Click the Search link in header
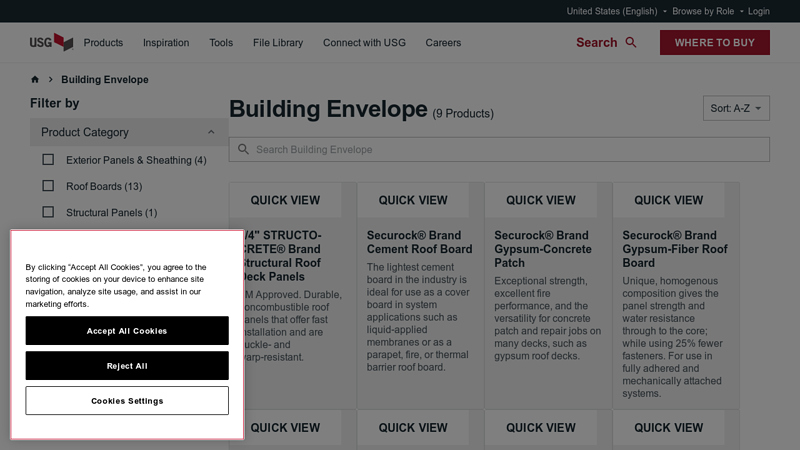Image resolution: width=800 pixels, height=450 pixels. [596, 42]
